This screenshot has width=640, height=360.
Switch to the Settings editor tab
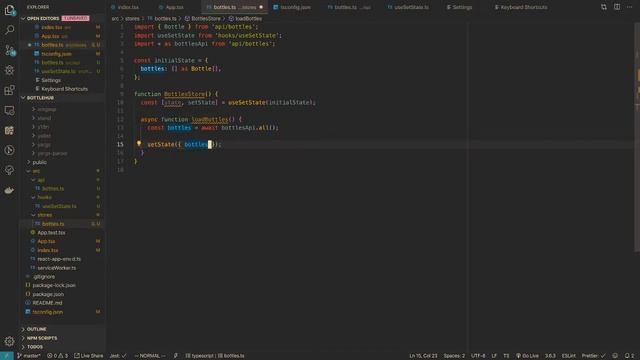click(462, 7)
